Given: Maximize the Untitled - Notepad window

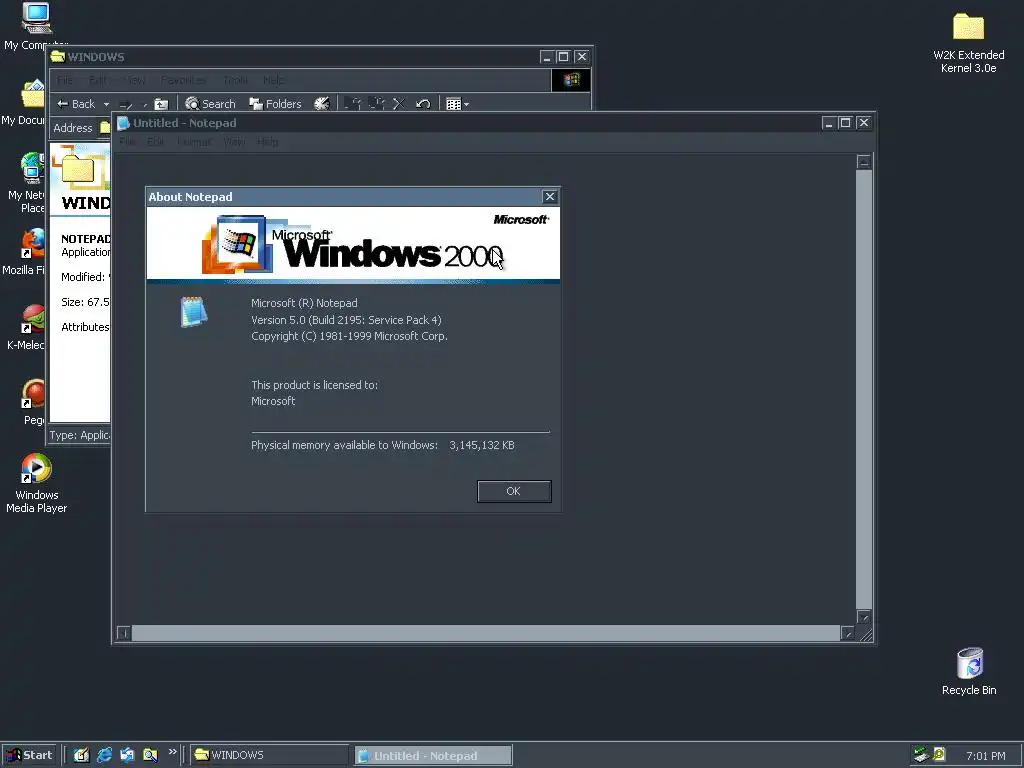Looking at the screenshot, I should [845, 123].
